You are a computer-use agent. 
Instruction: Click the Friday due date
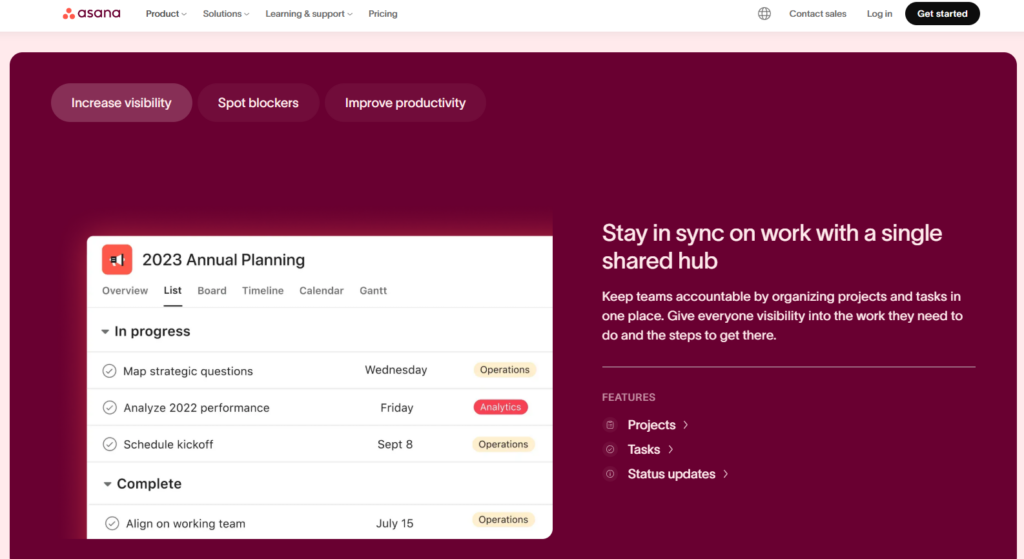396,407
